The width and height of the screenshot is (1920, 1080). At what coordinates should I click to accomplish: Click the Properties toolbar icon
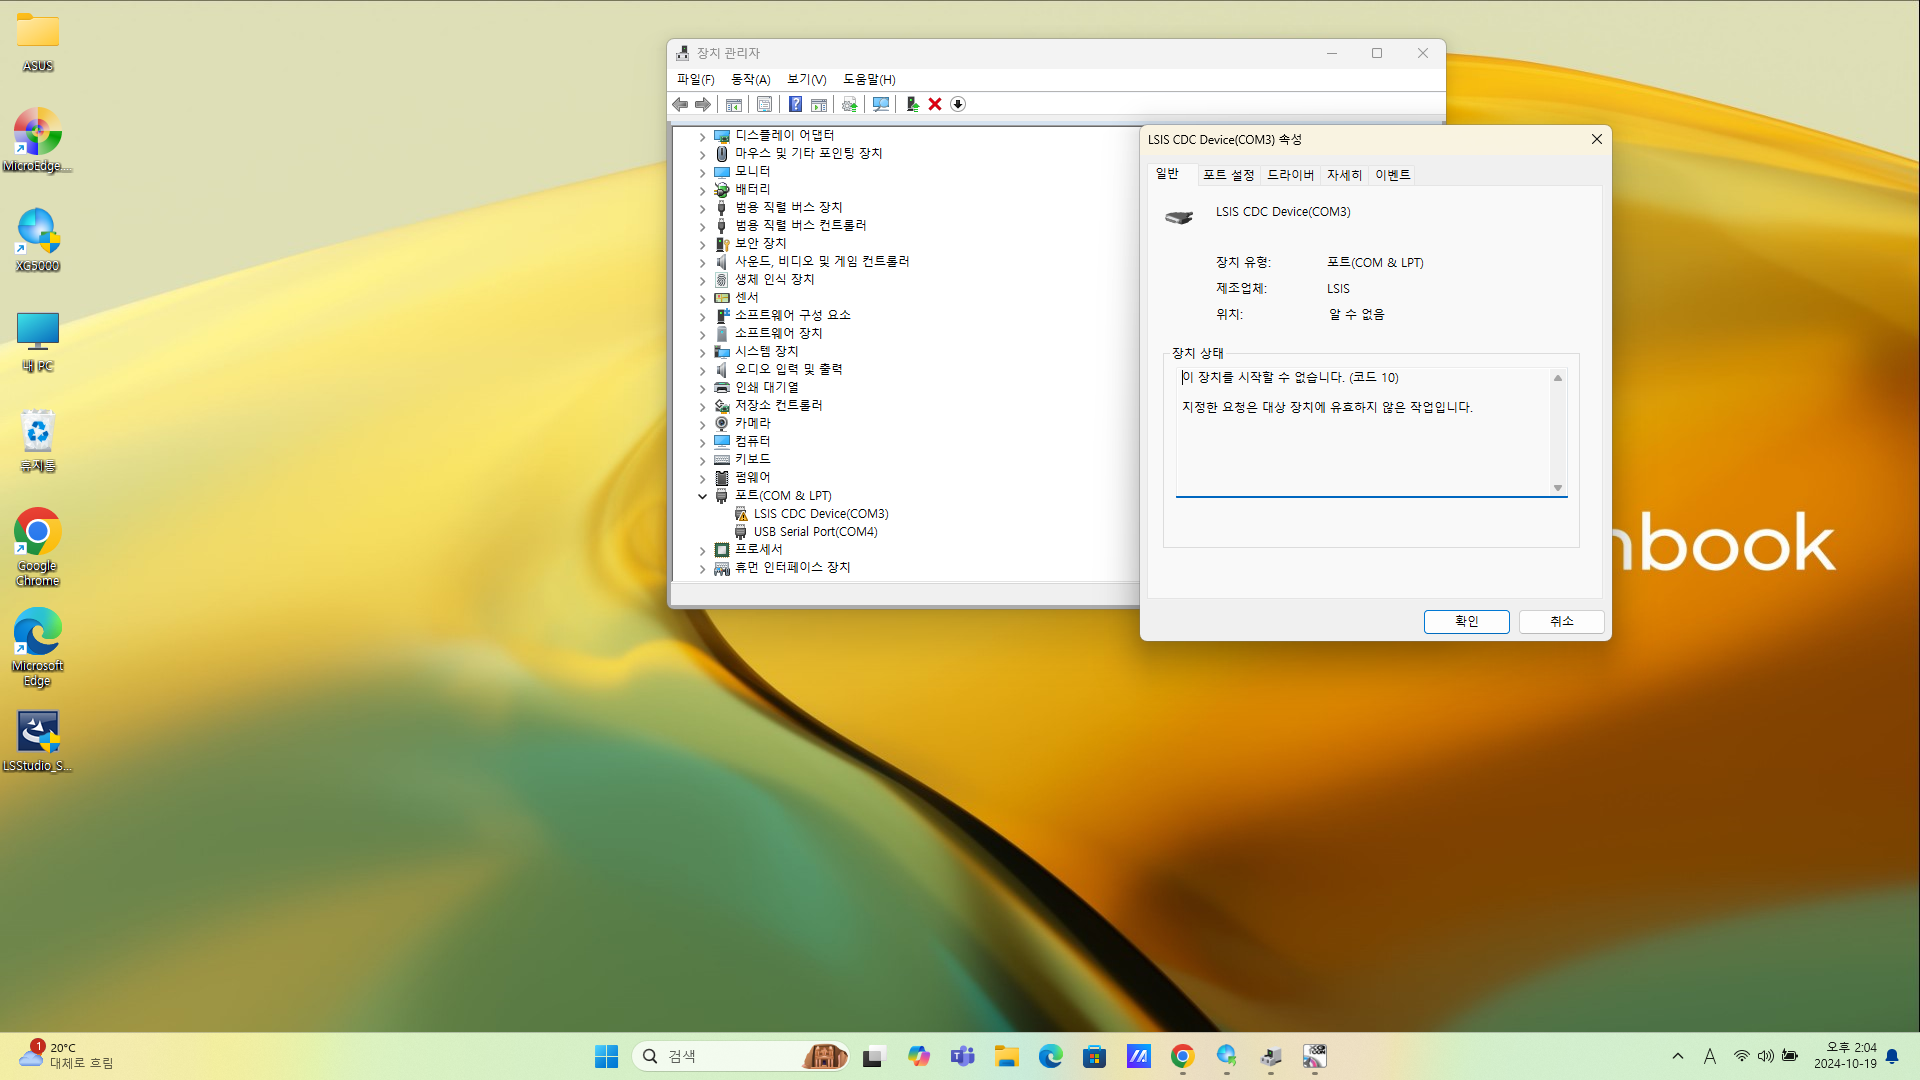pyautogui.click(x=762, y=104)
